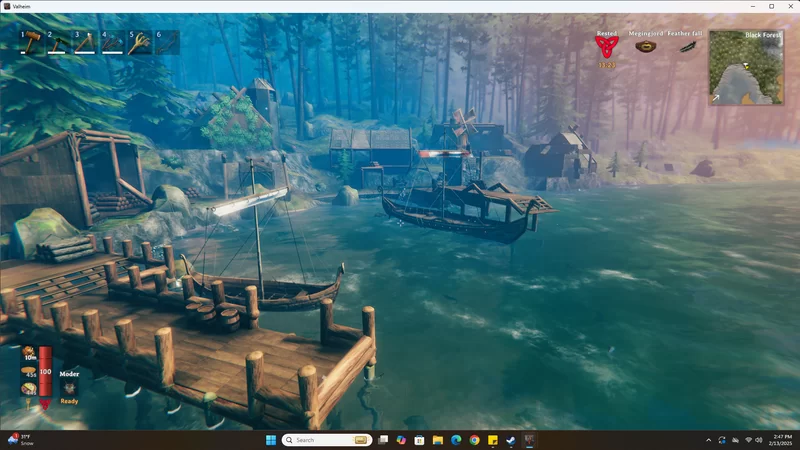Open File Explorer from the taskbar

438,440
